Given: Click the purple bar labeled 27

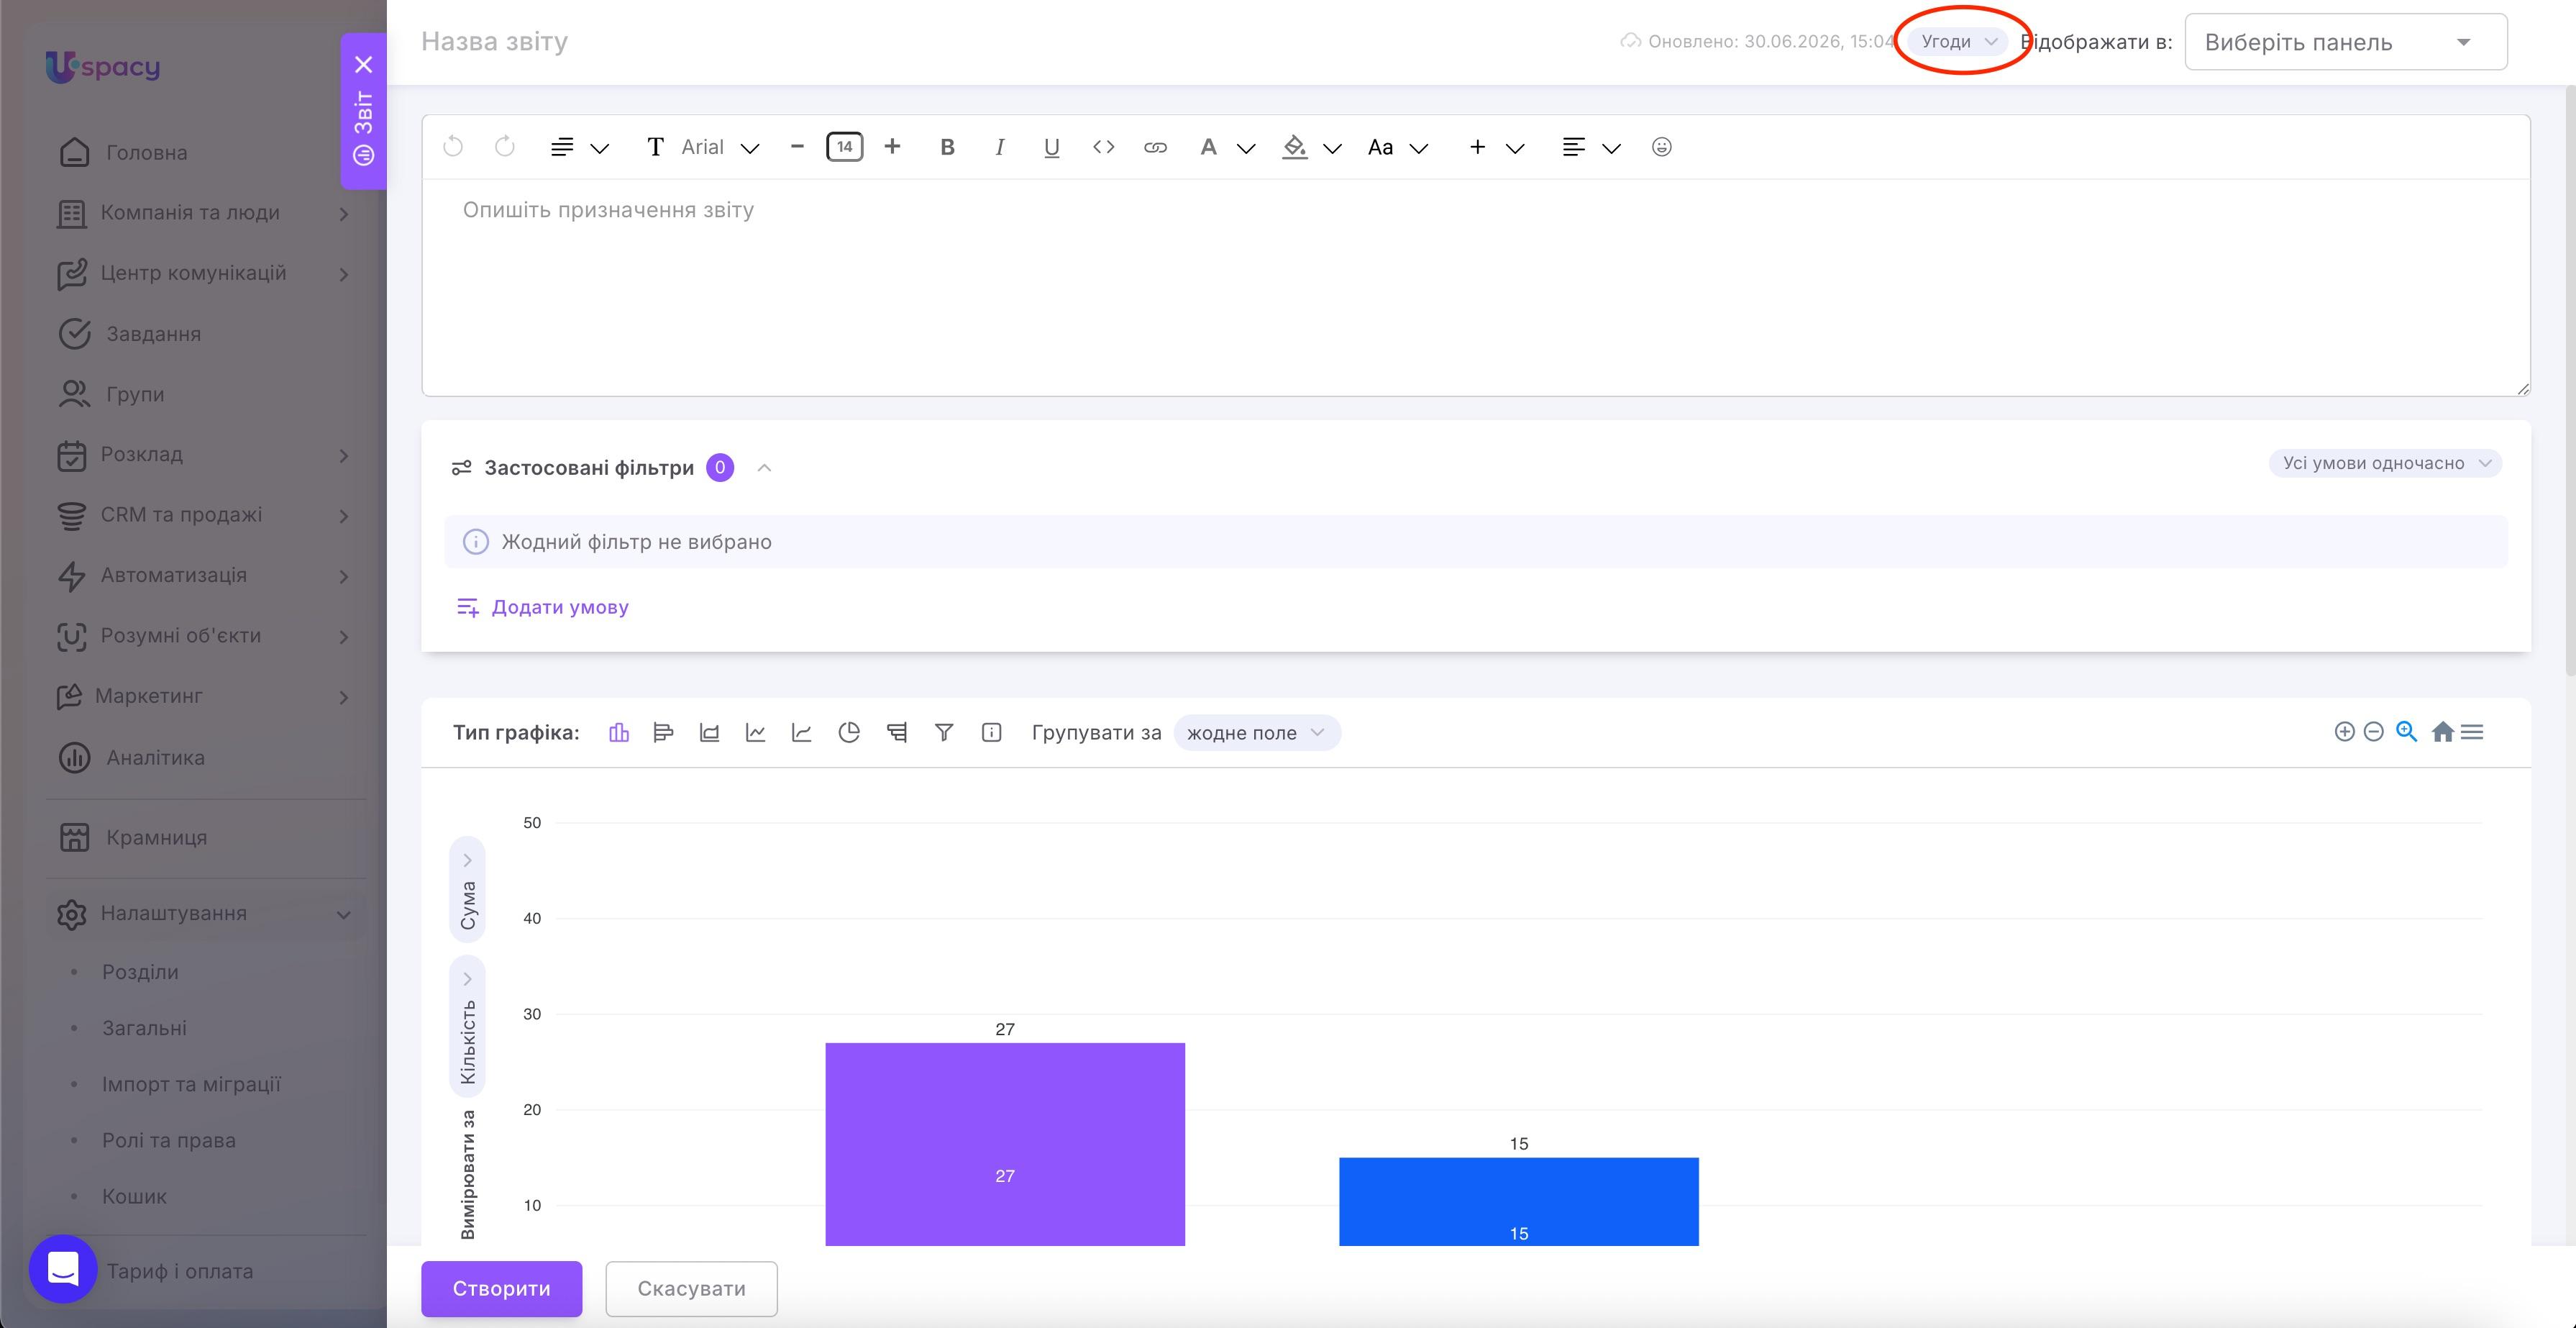Looking at the screenshot, I should click(x=1005, y=1144).
